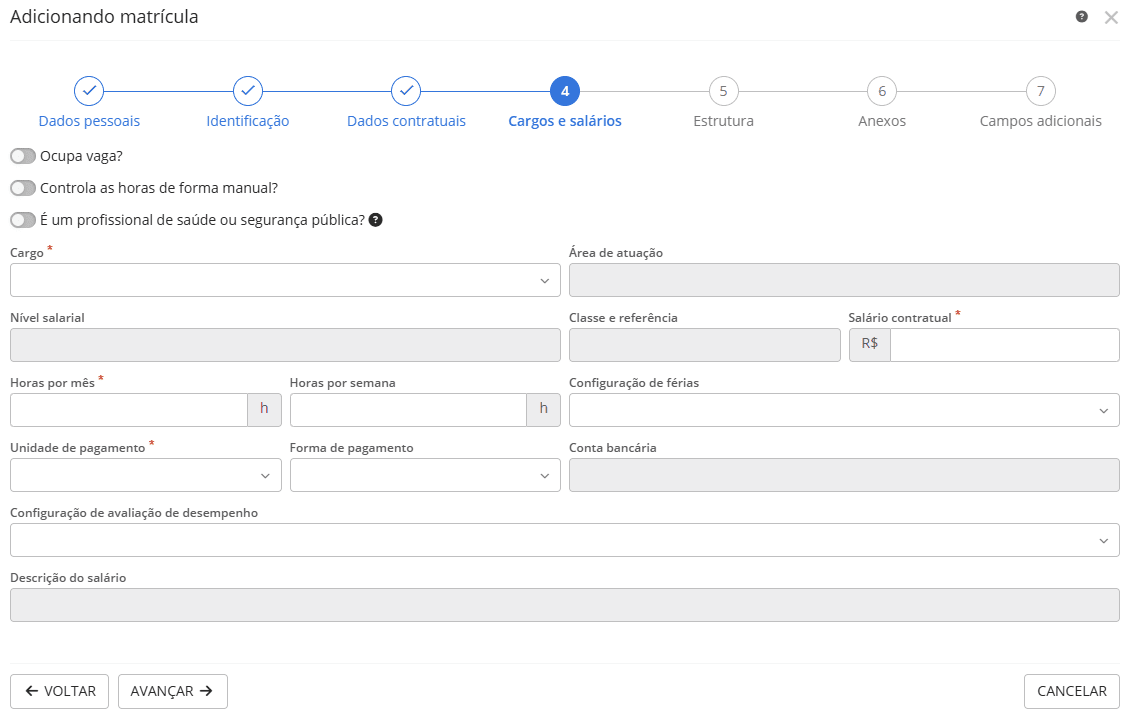Open the Cargo dropdown
Viewport: 1131px width, 713px height.
(x=285, y=280)
